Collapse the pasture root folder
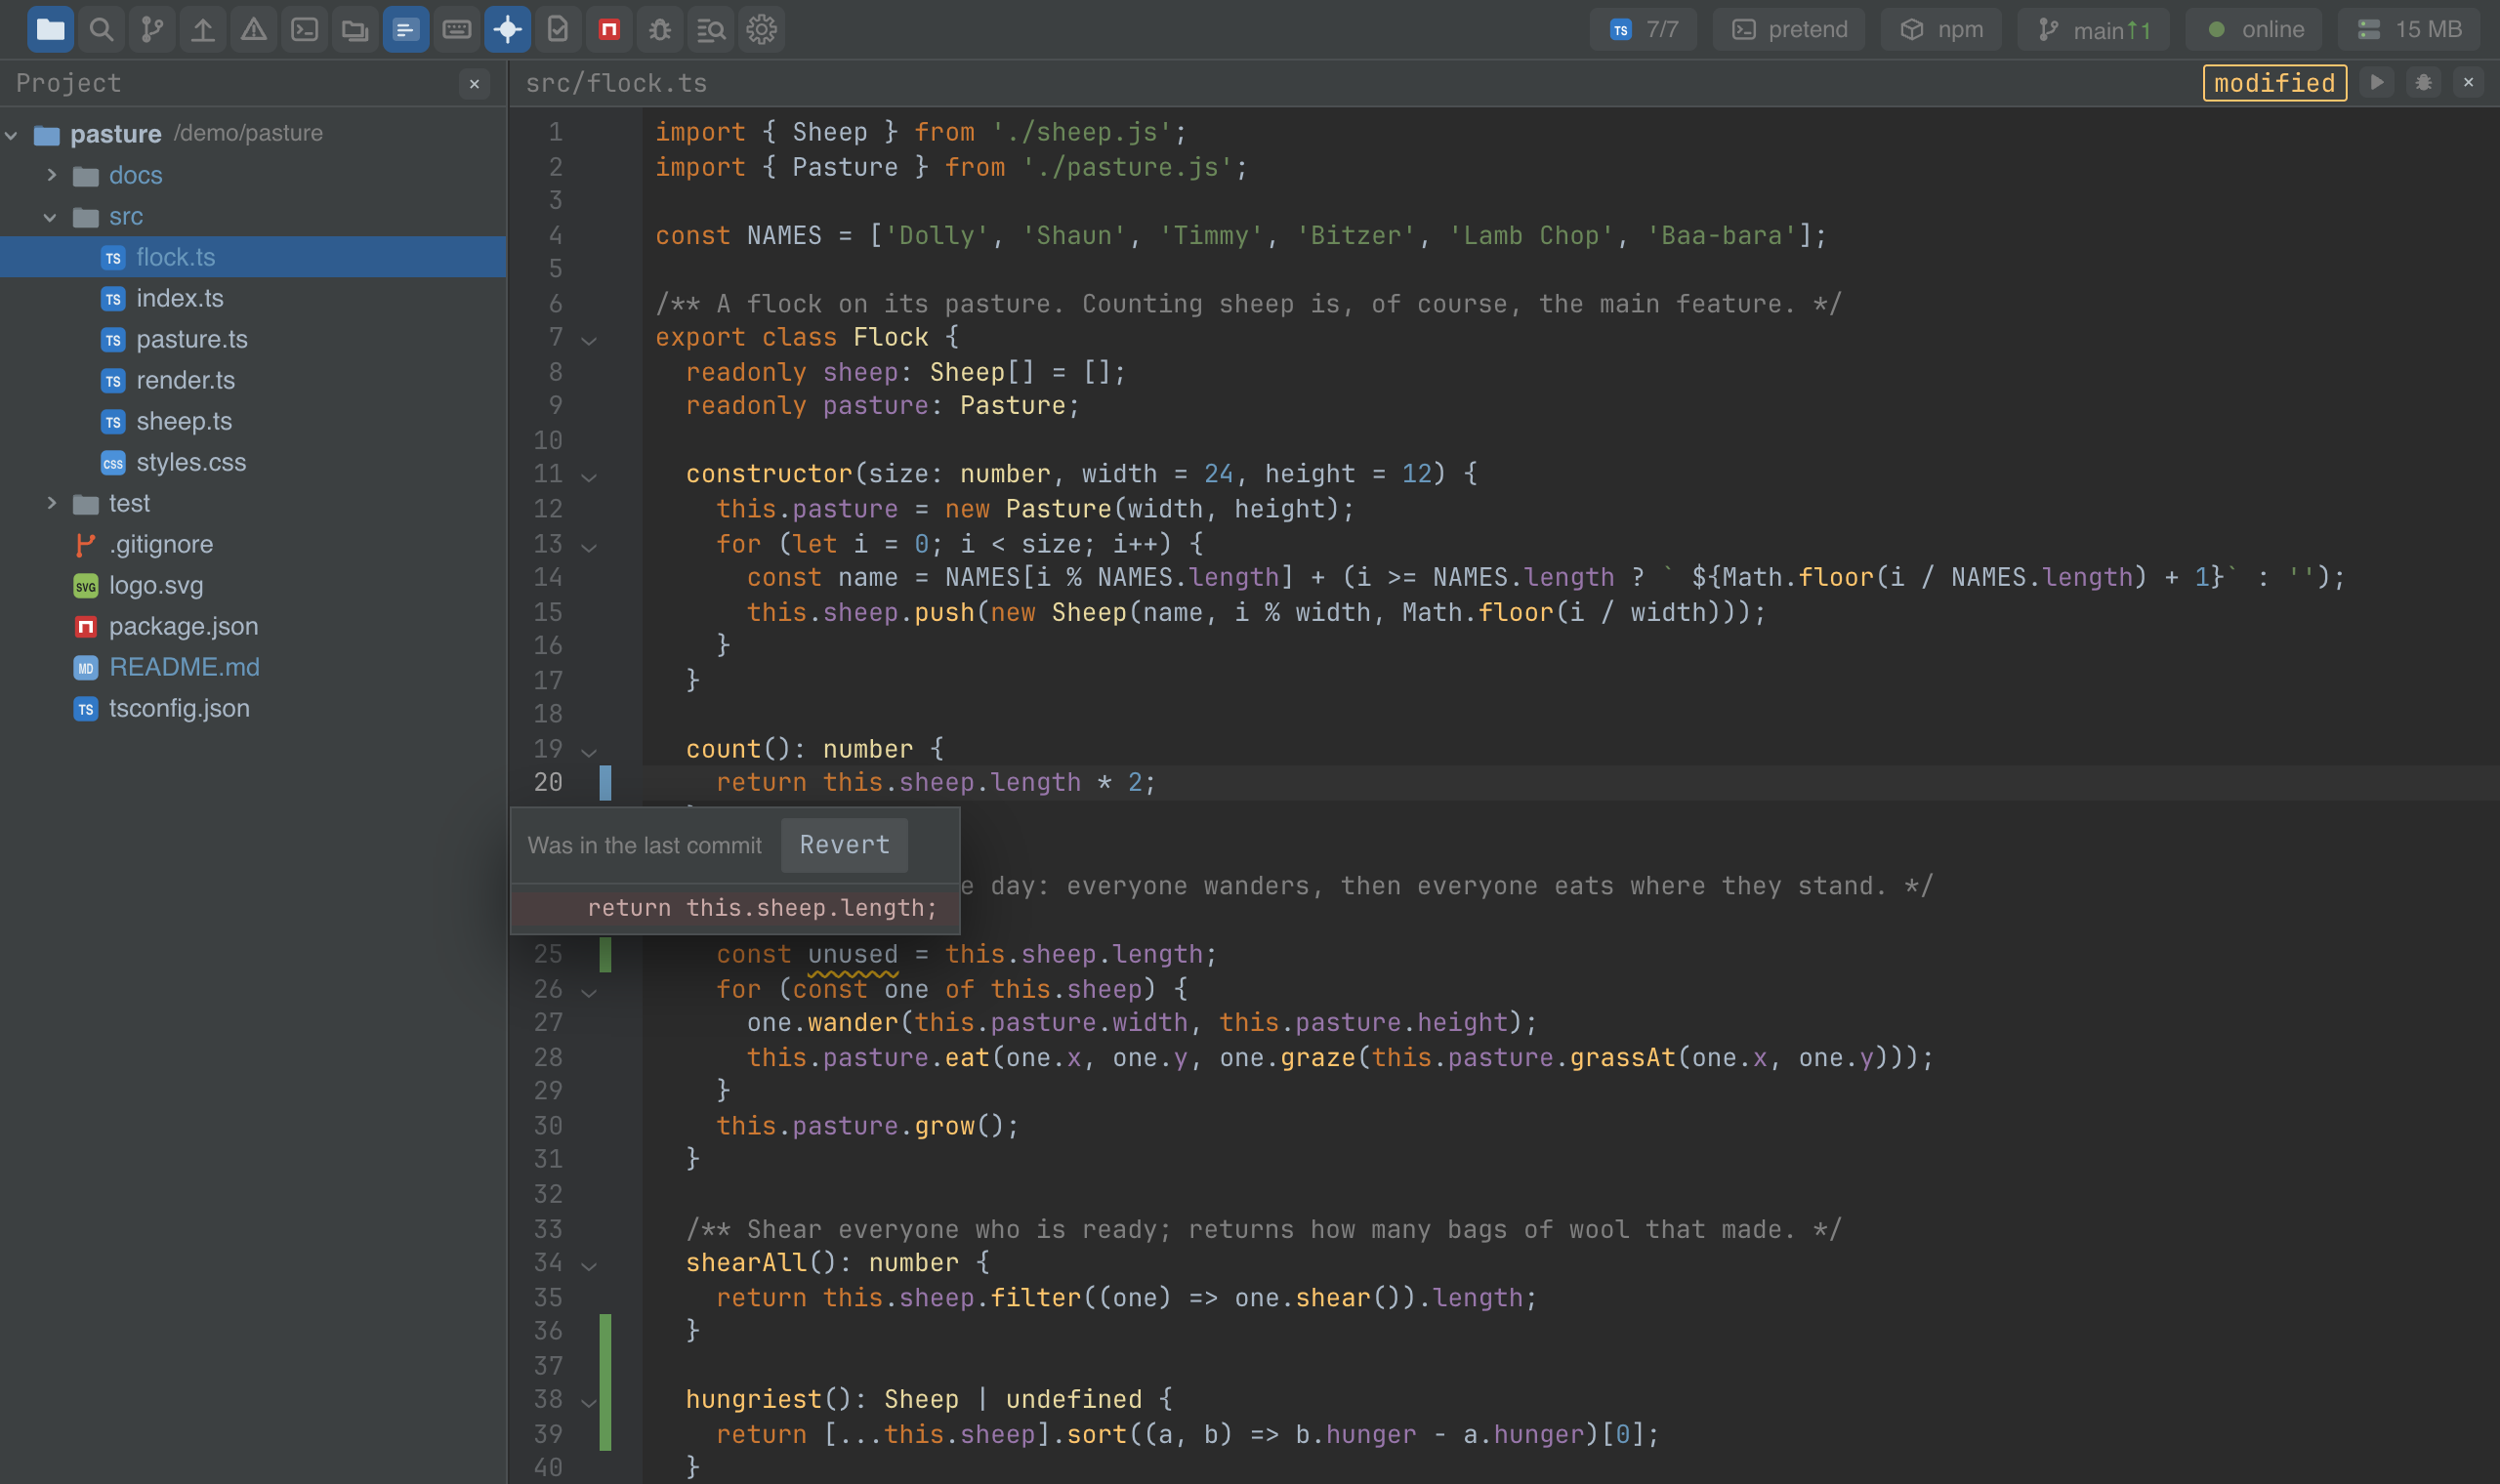2500x1484 pixels. click(12, 134)
